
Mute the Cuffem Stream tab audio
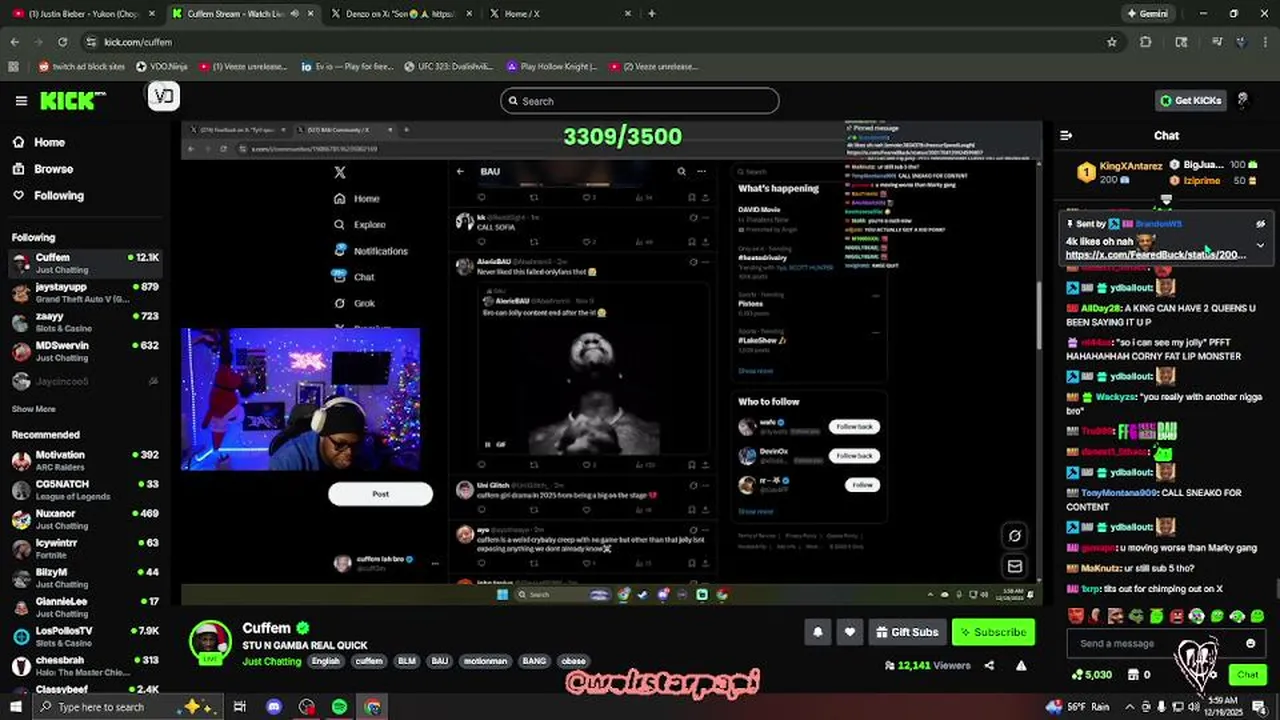pos(294,14)
